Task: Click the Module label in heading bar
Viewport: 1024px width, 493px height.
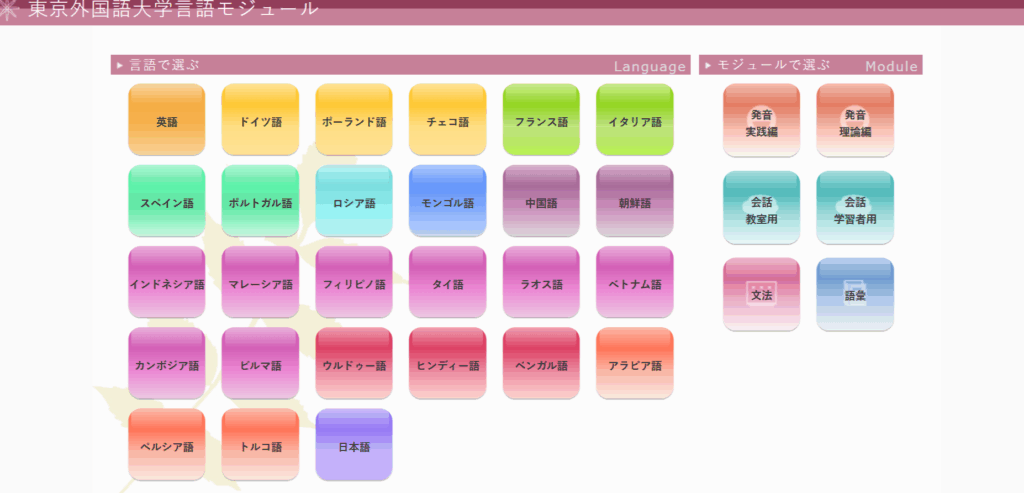Action: pos(891,66)
